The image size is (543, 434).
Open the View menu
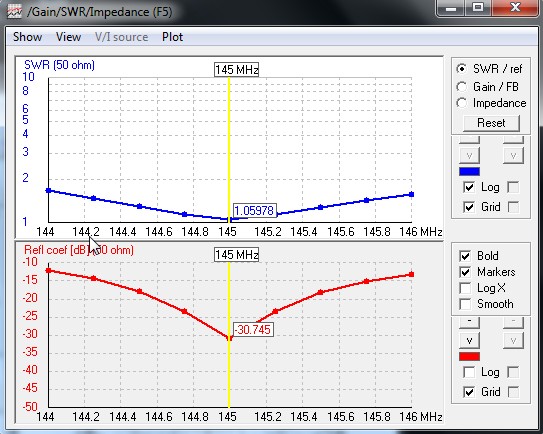pyautogui.click(x=69, y=37)
